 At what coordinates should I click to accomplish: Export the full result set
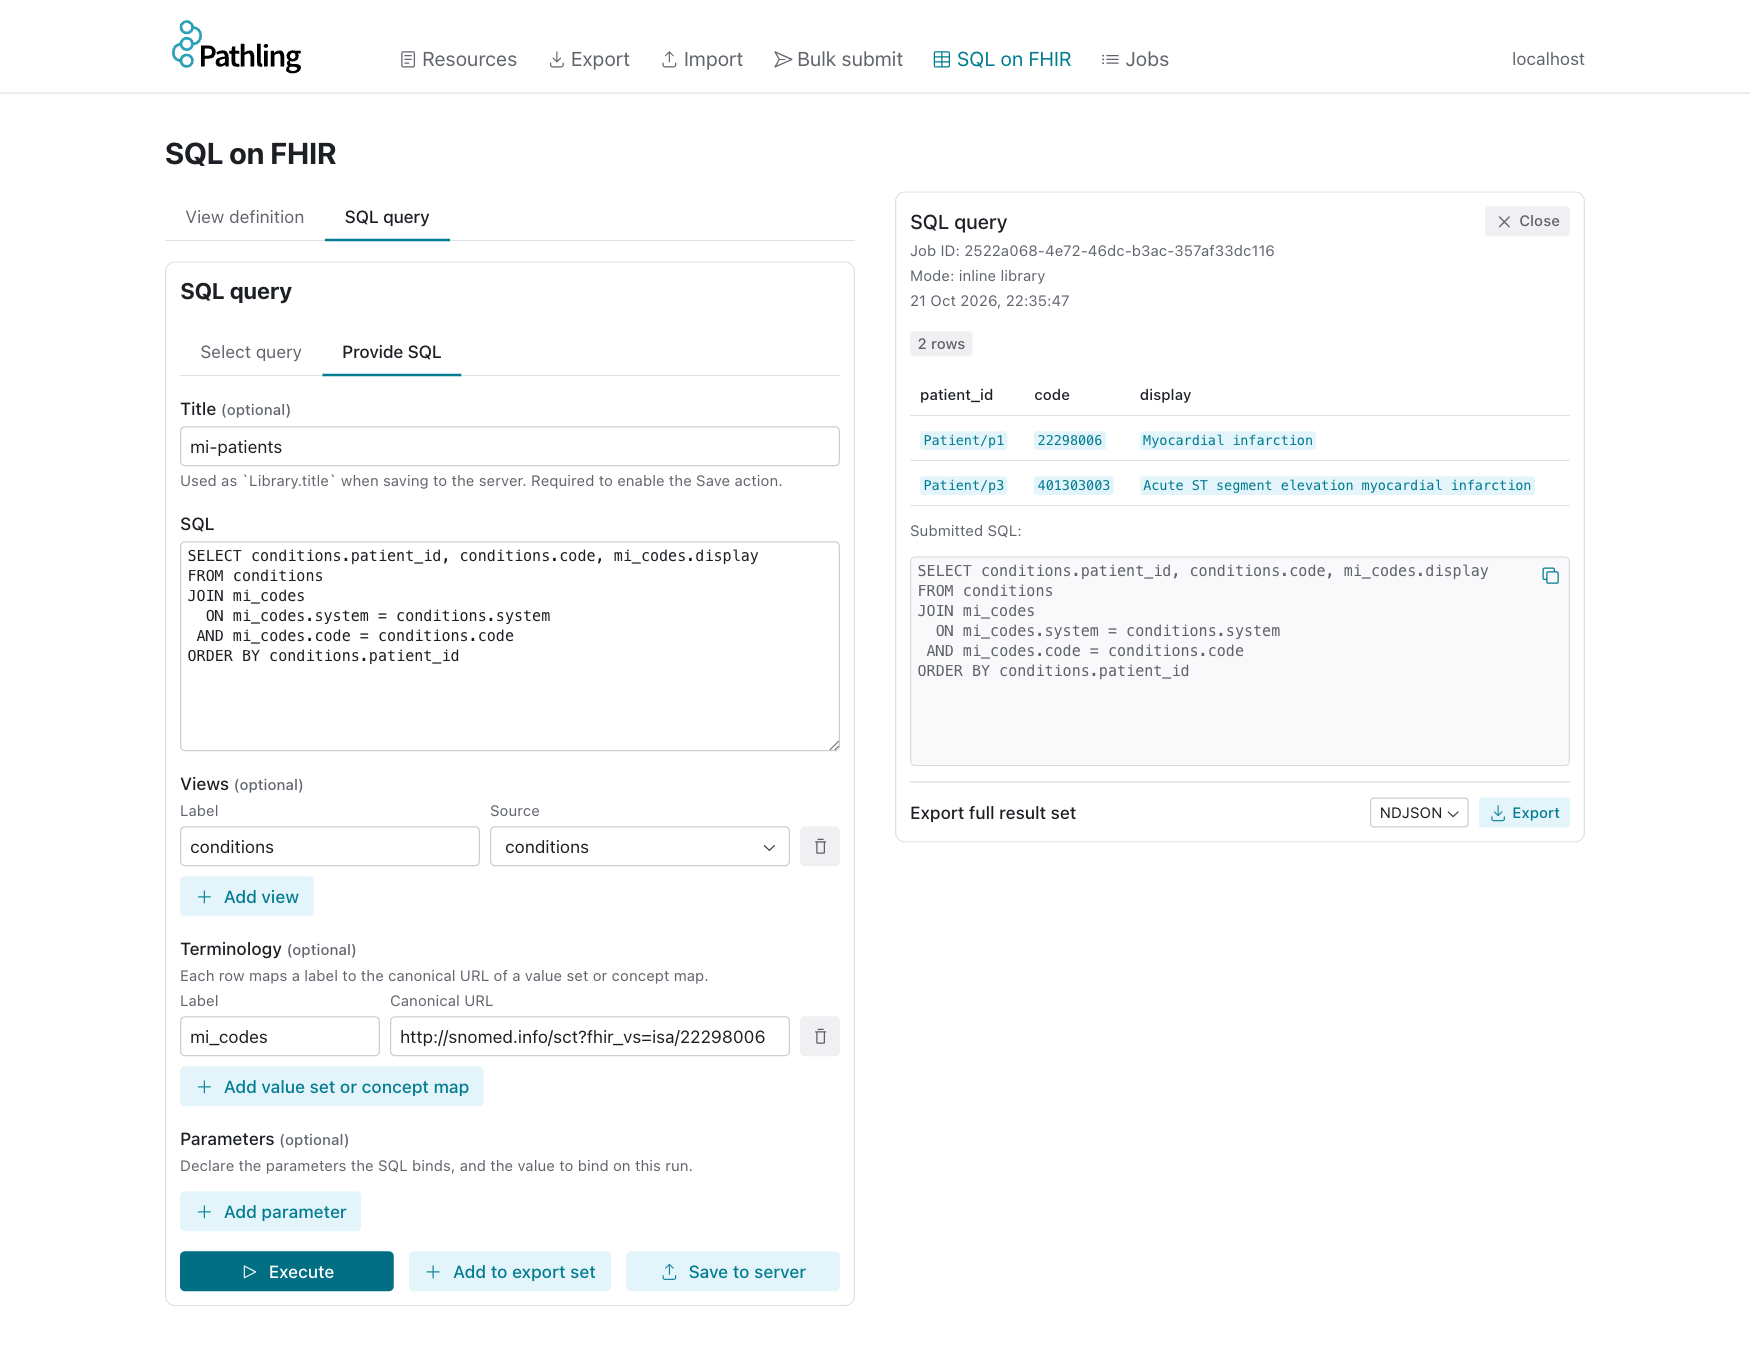1524,813
